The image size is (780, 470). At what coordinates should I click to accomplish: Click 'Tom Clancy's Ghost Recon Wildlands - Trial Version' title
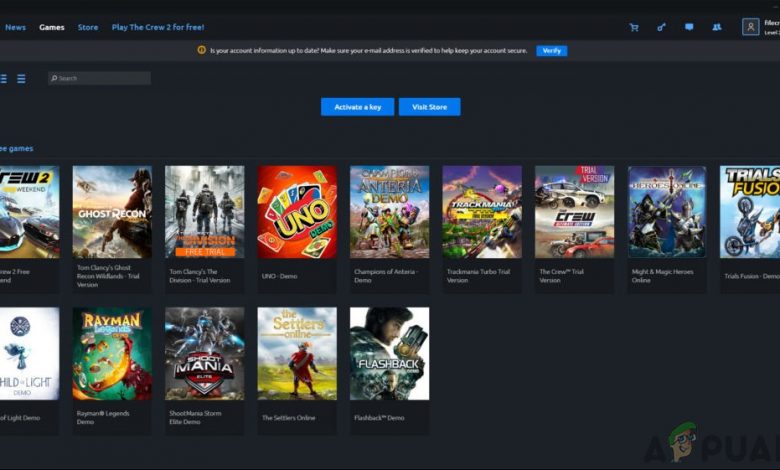coord(108,276)
